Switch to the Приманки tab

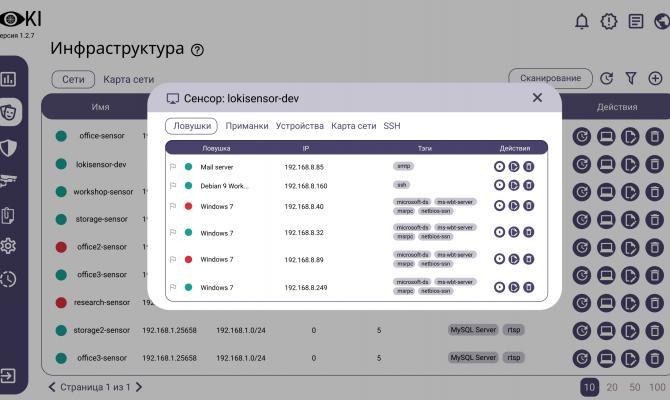point(247,126)
